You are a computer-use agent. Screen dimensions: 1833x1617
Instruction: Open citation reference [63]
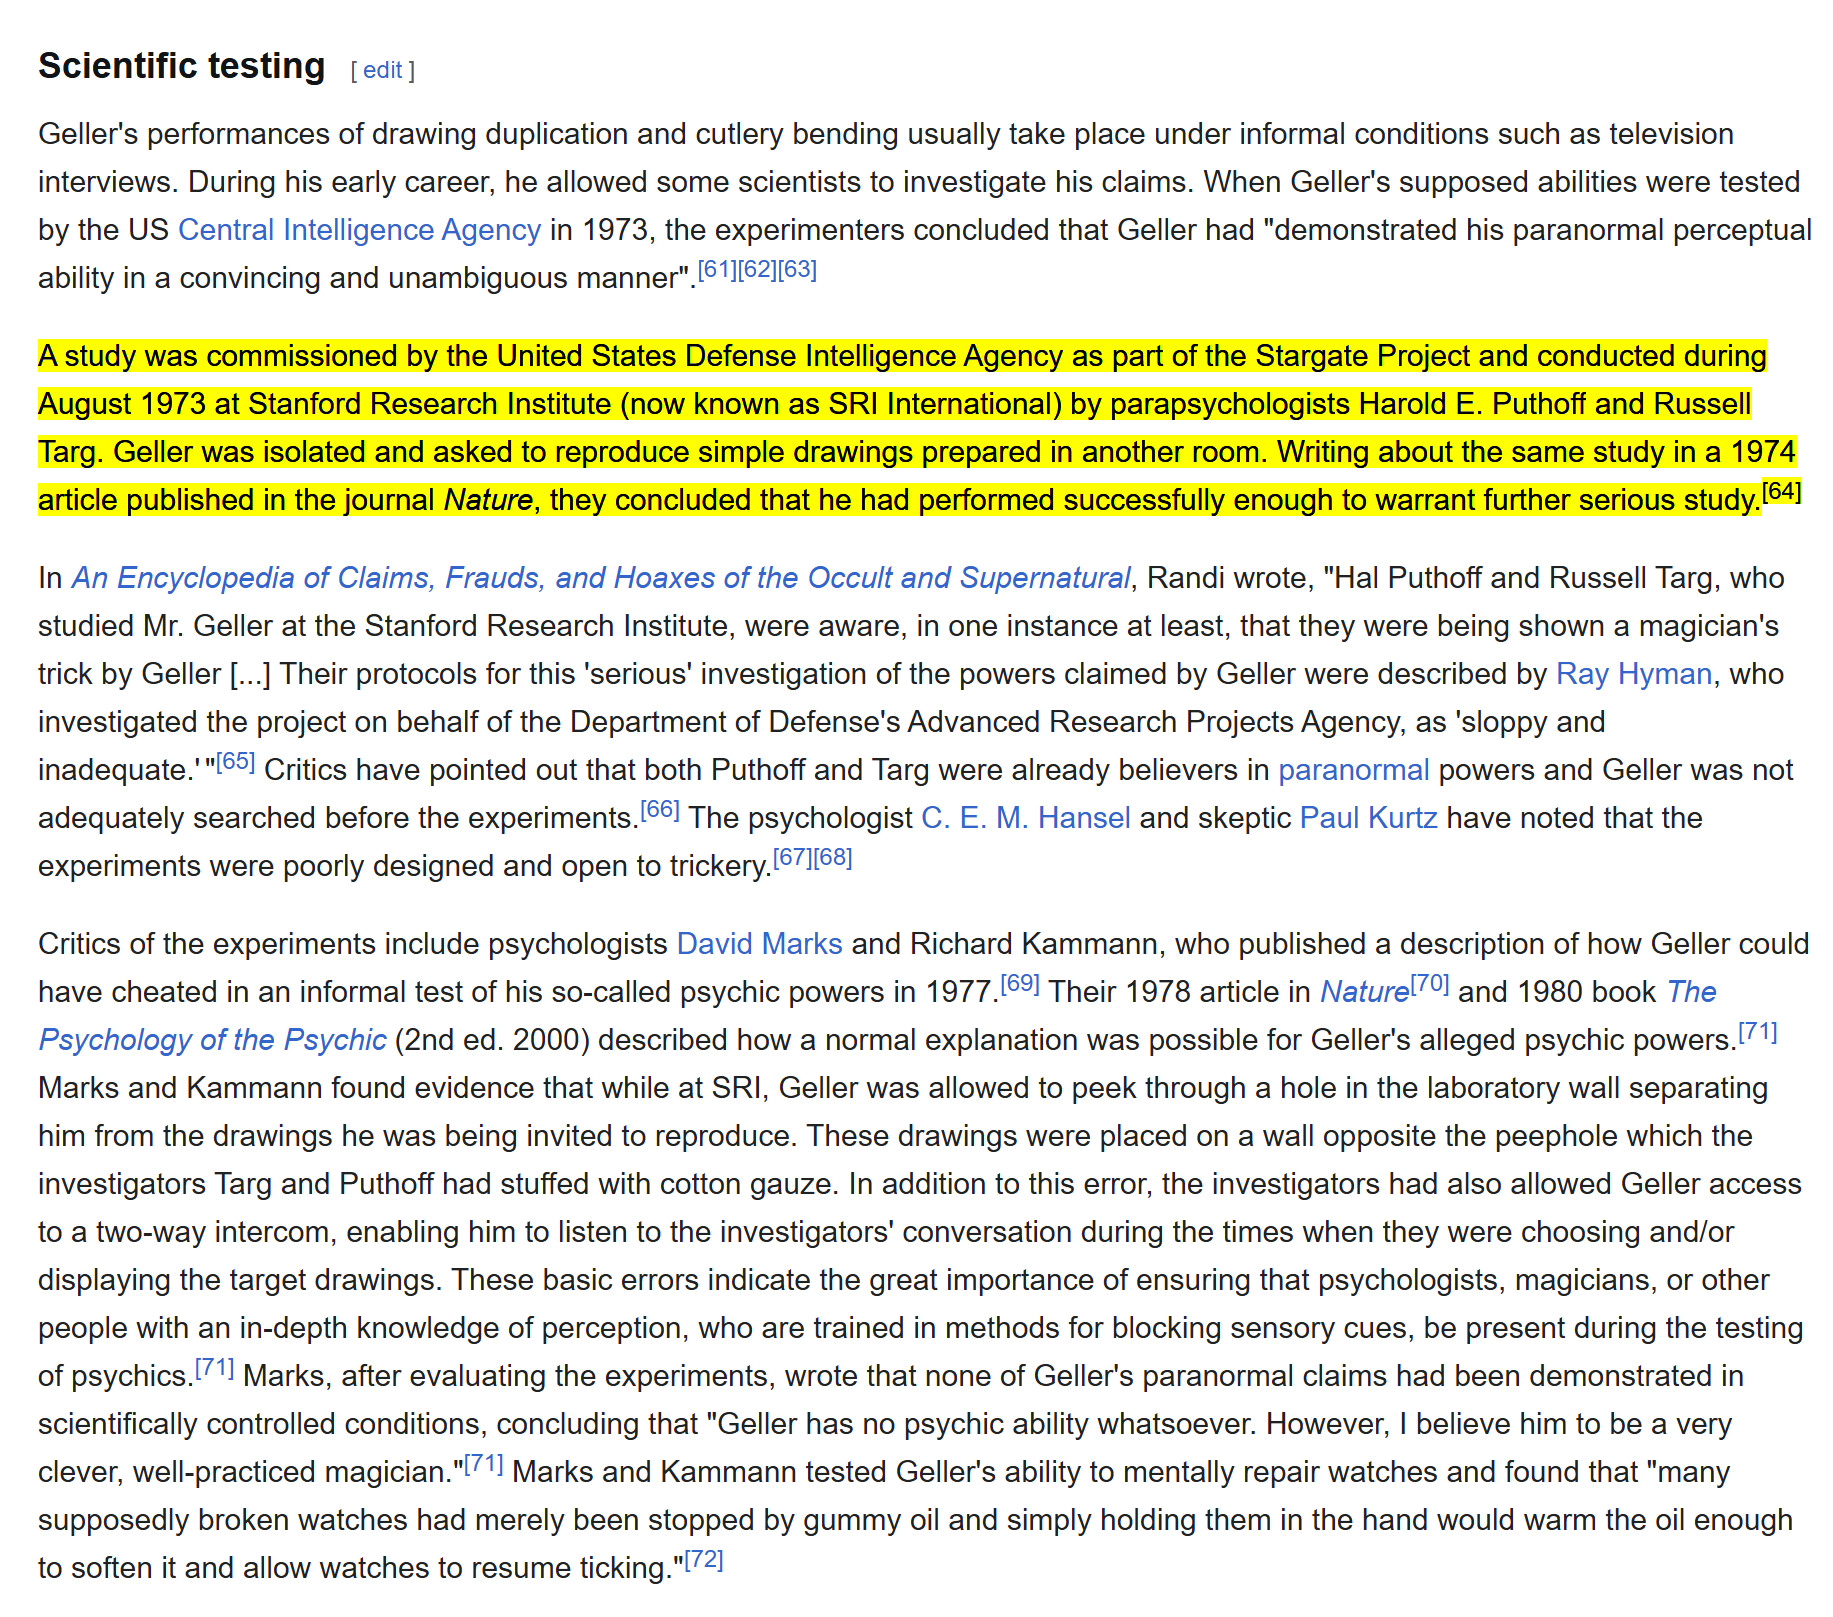coord(797,269)
